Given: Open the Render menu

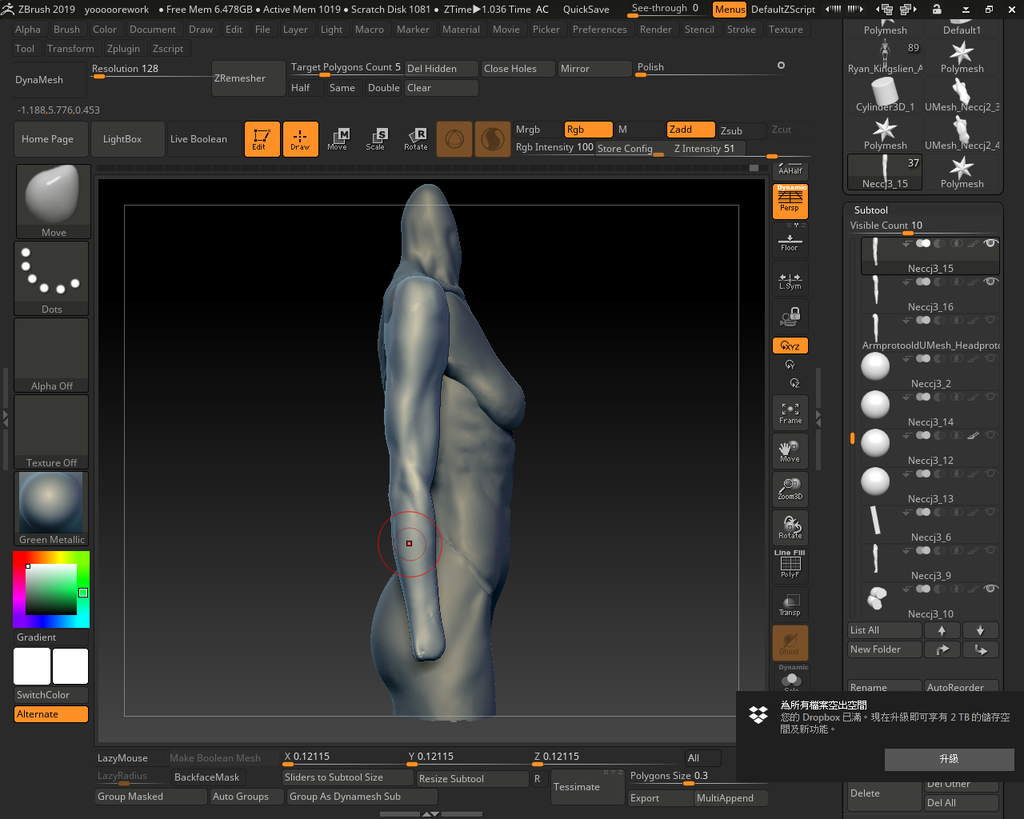Looking at the screenshot, I should (x=656, y=29).
